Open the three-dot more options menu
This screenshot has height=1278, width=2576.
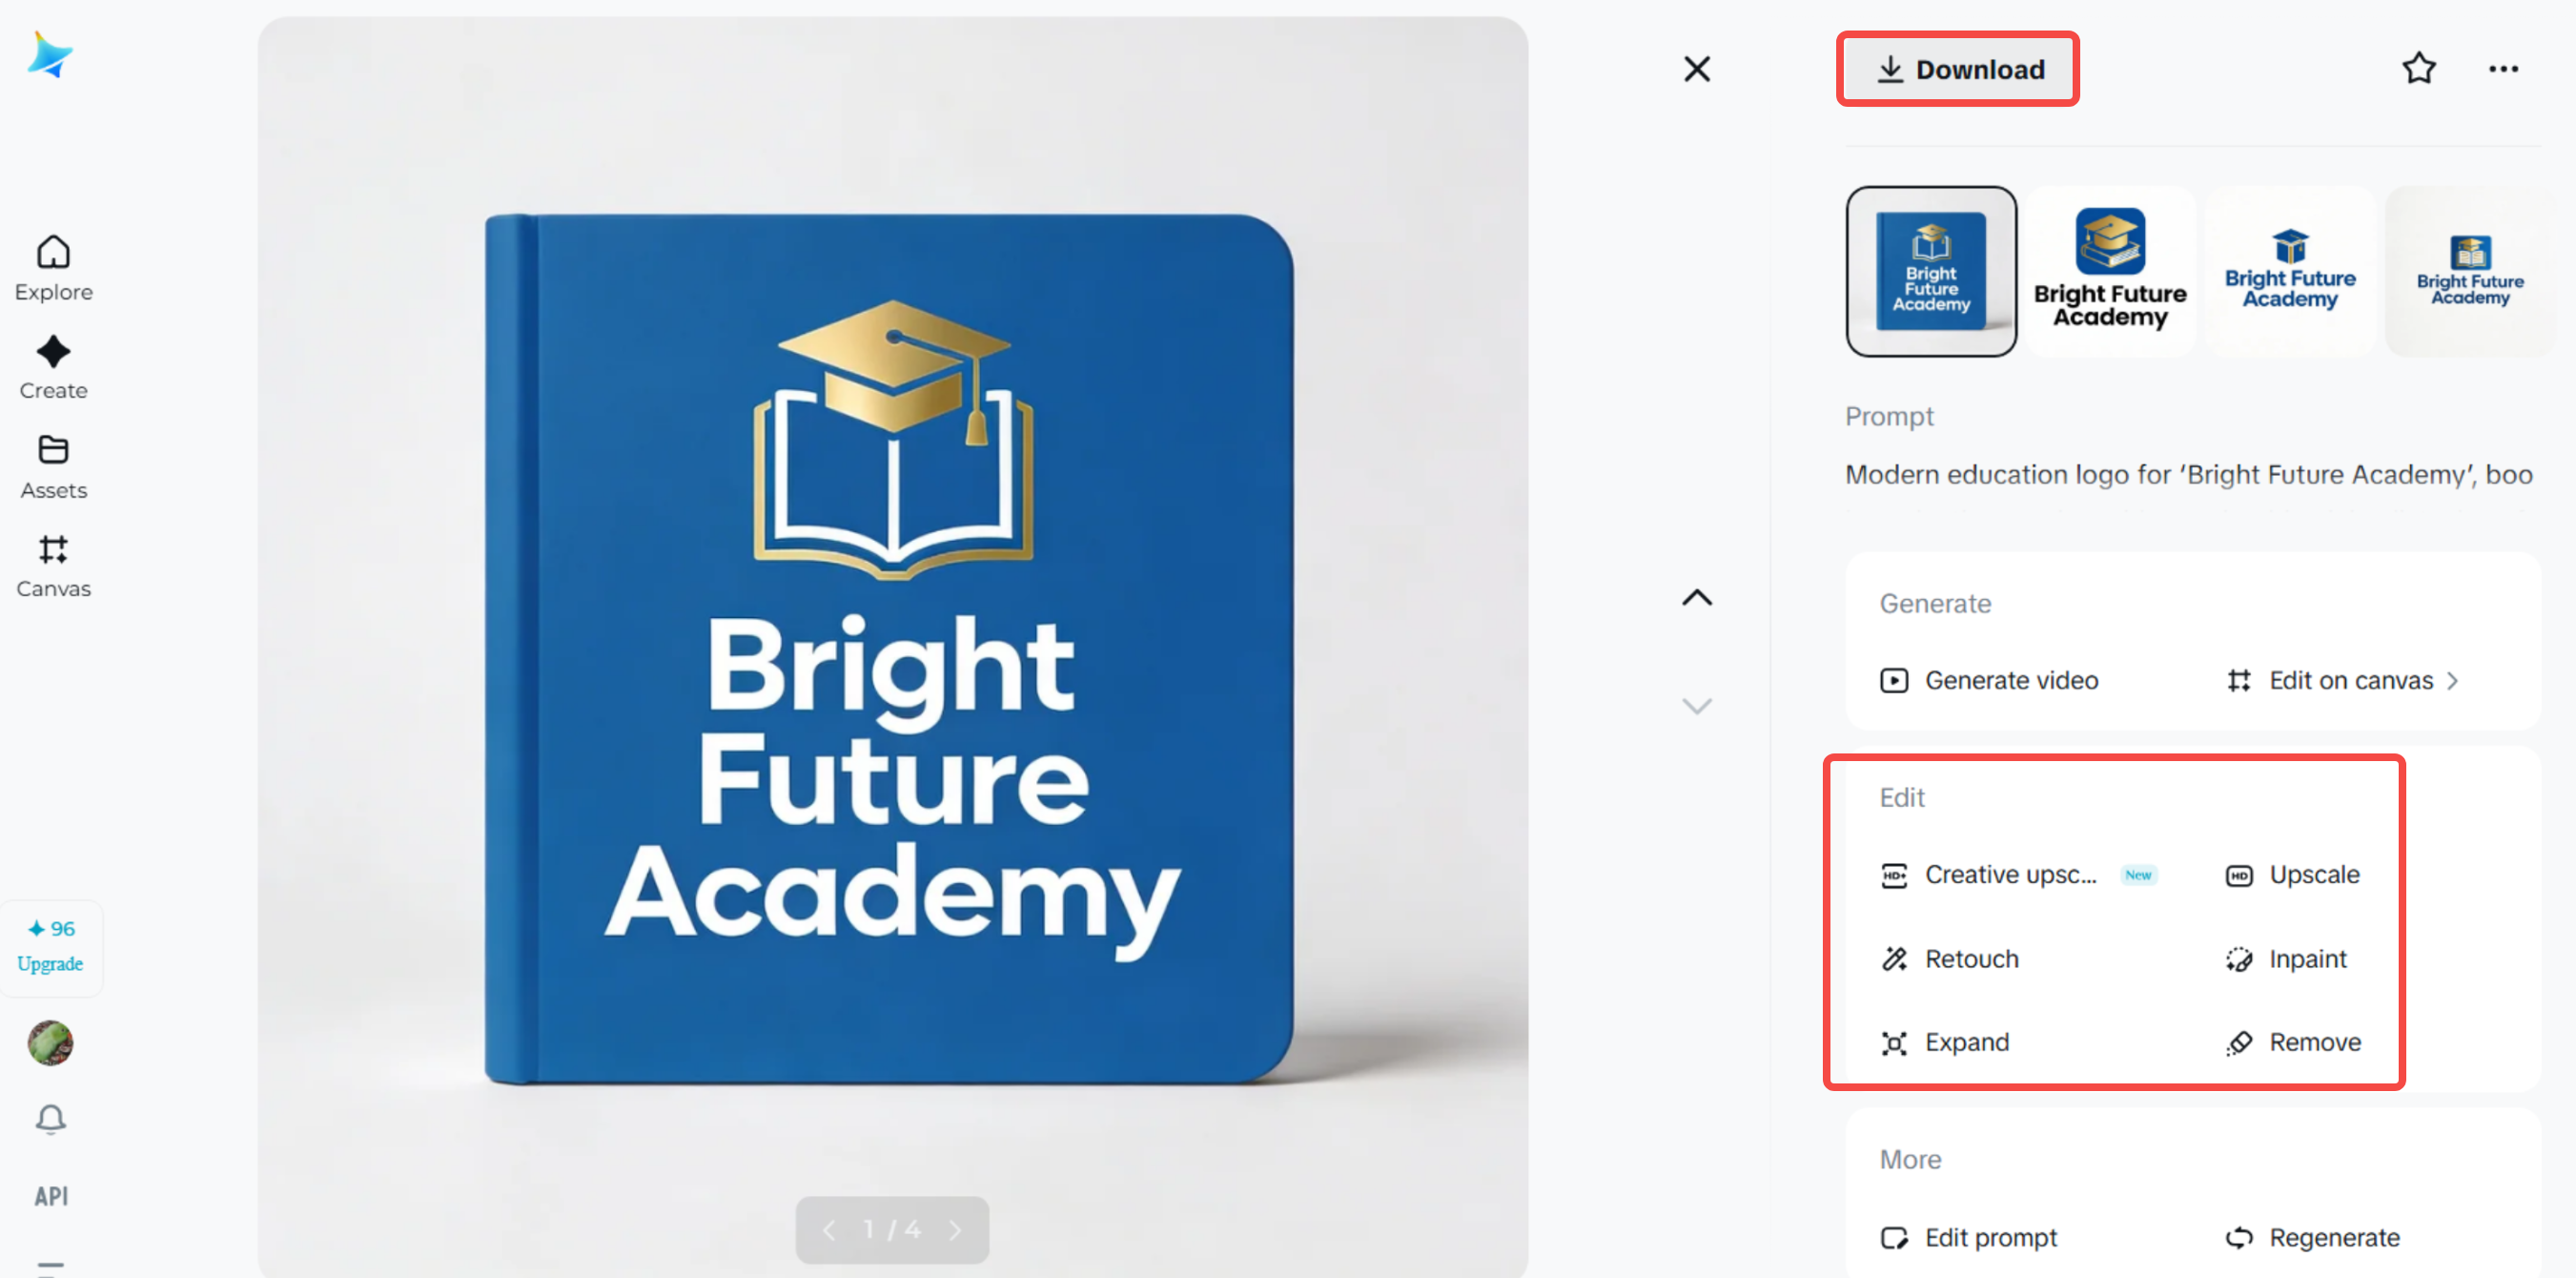pyautogui.click(x=2504, y=68)
